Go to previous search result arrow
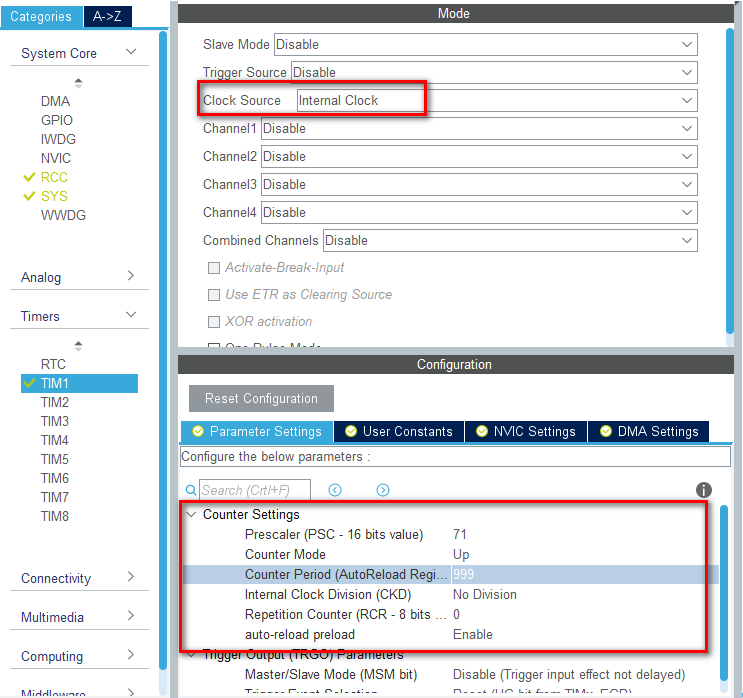 [335, 490]
